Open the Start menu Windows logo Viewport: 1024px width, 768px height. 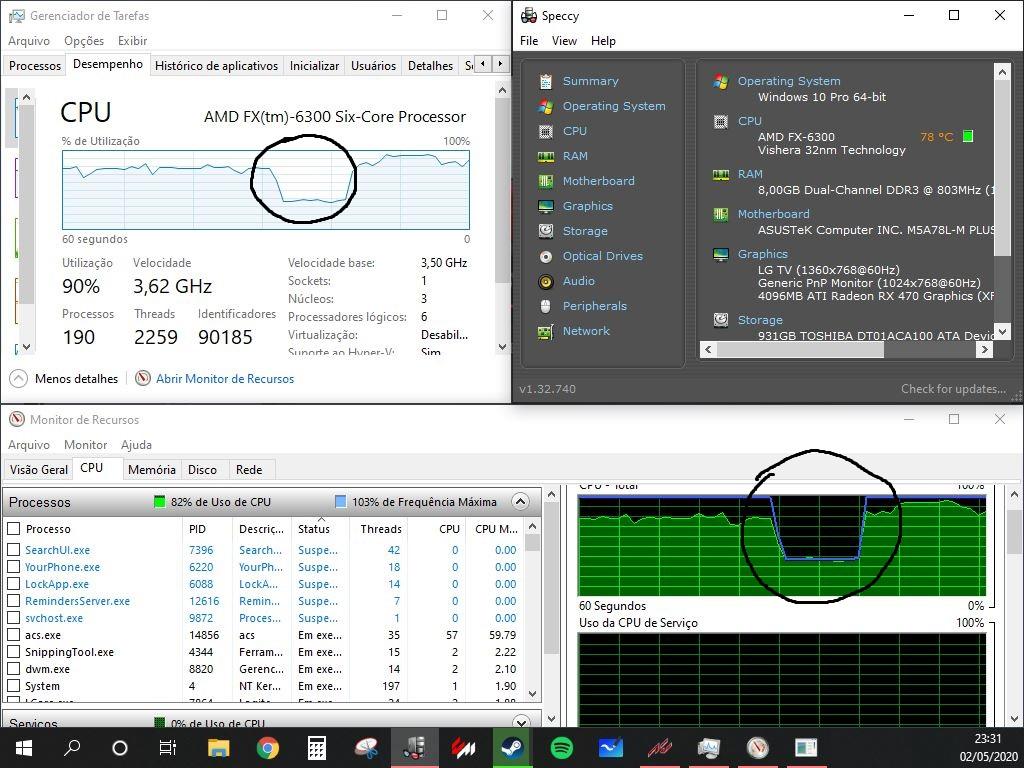(24, 748)
